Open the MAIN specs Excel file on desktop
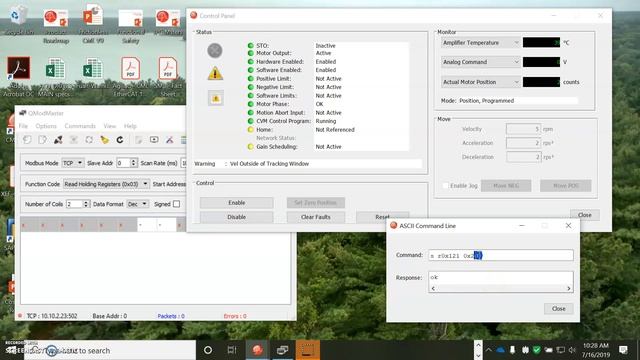The height and width of the screenshot is (360, 640). tap(55, 77)
